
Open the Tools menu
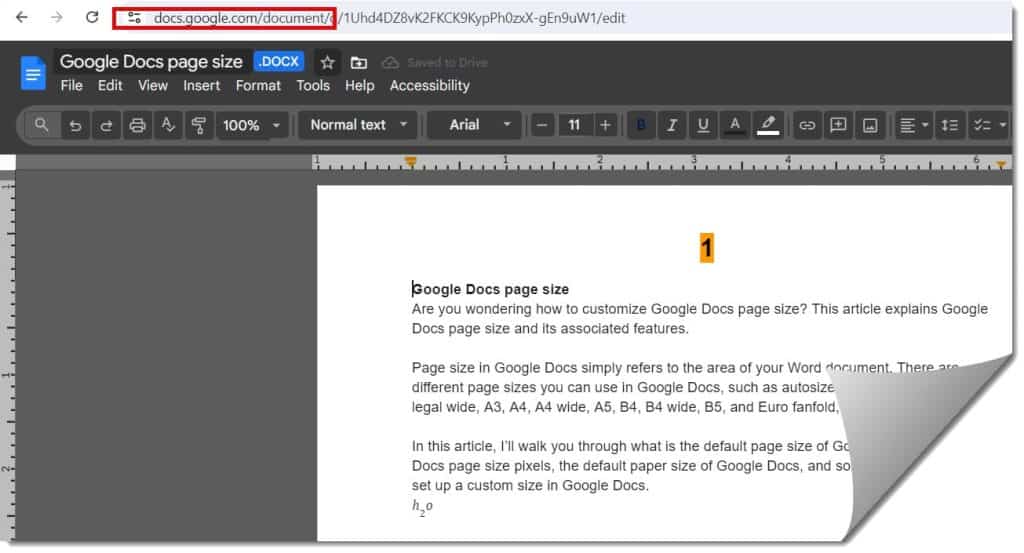(x=313, y=86)
